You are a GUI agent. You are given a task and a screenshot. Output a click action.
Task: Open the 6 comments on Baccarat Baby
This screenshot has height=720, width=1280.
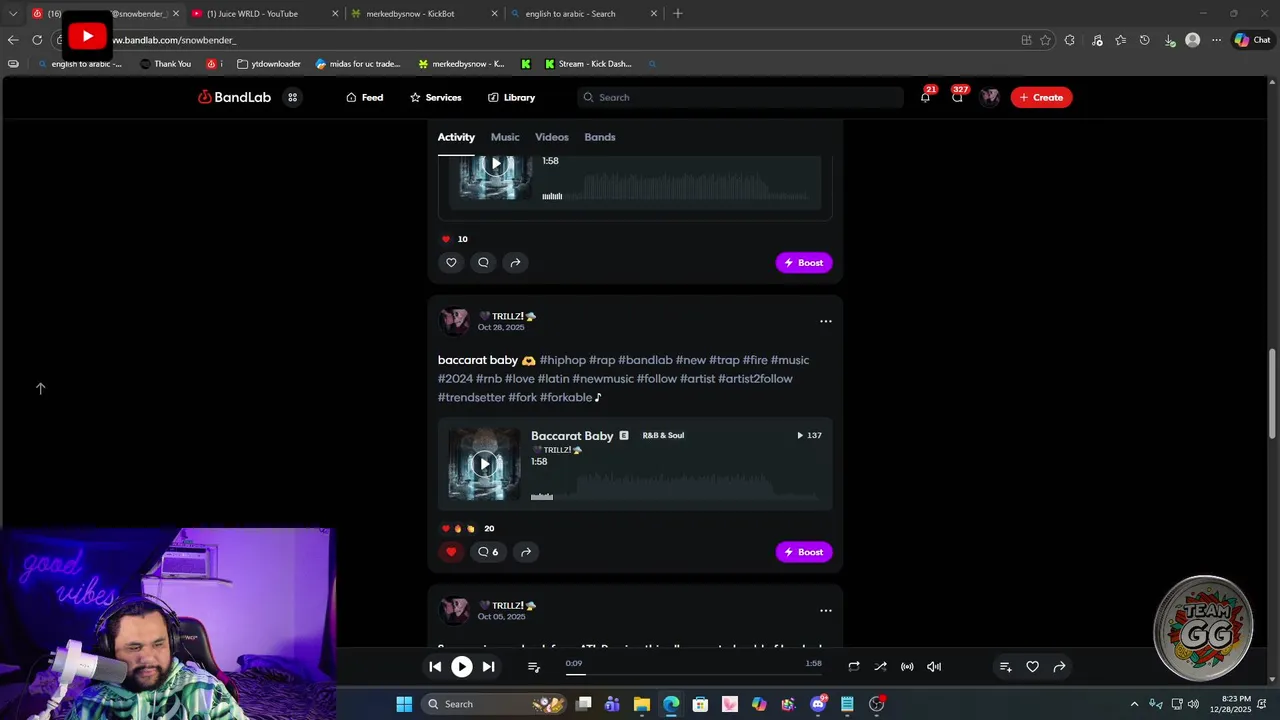coord(488,552)
